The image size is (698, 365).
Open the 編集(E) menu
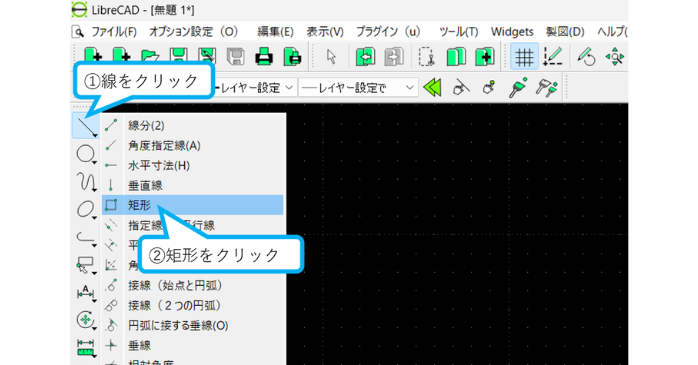click(275, 32)
